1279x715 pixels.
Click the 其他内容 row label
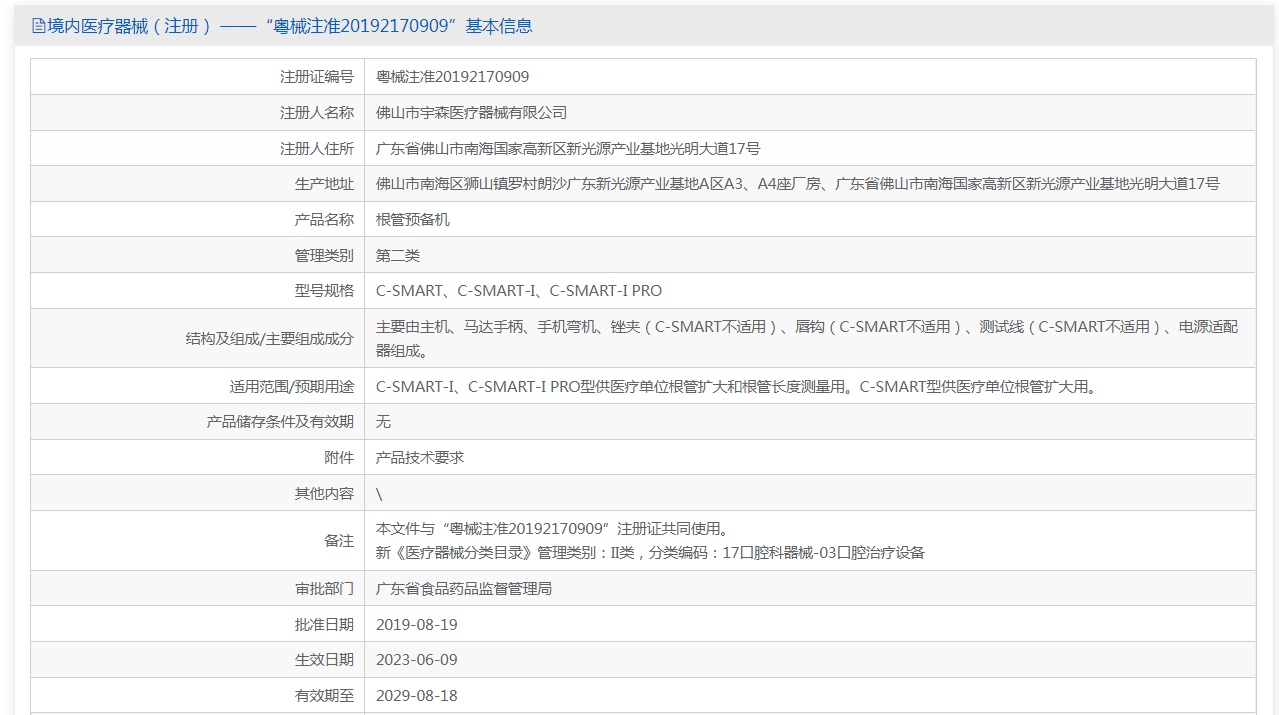323,494
